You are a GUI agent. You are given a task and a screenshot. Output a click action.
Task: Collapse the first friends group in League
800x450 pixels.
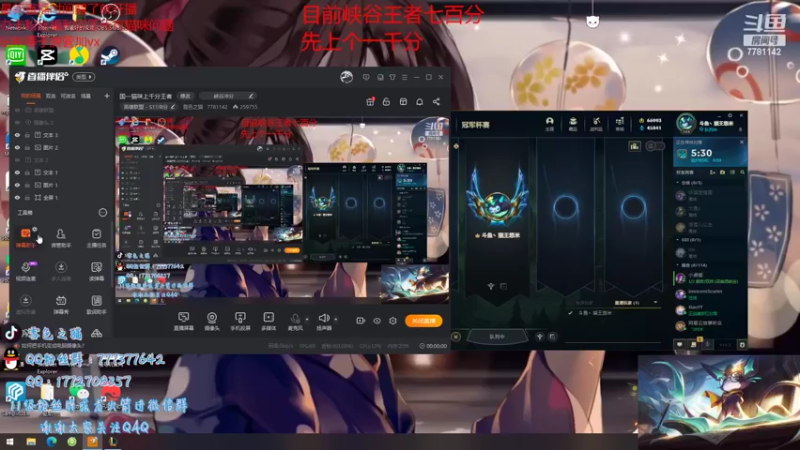678,182
